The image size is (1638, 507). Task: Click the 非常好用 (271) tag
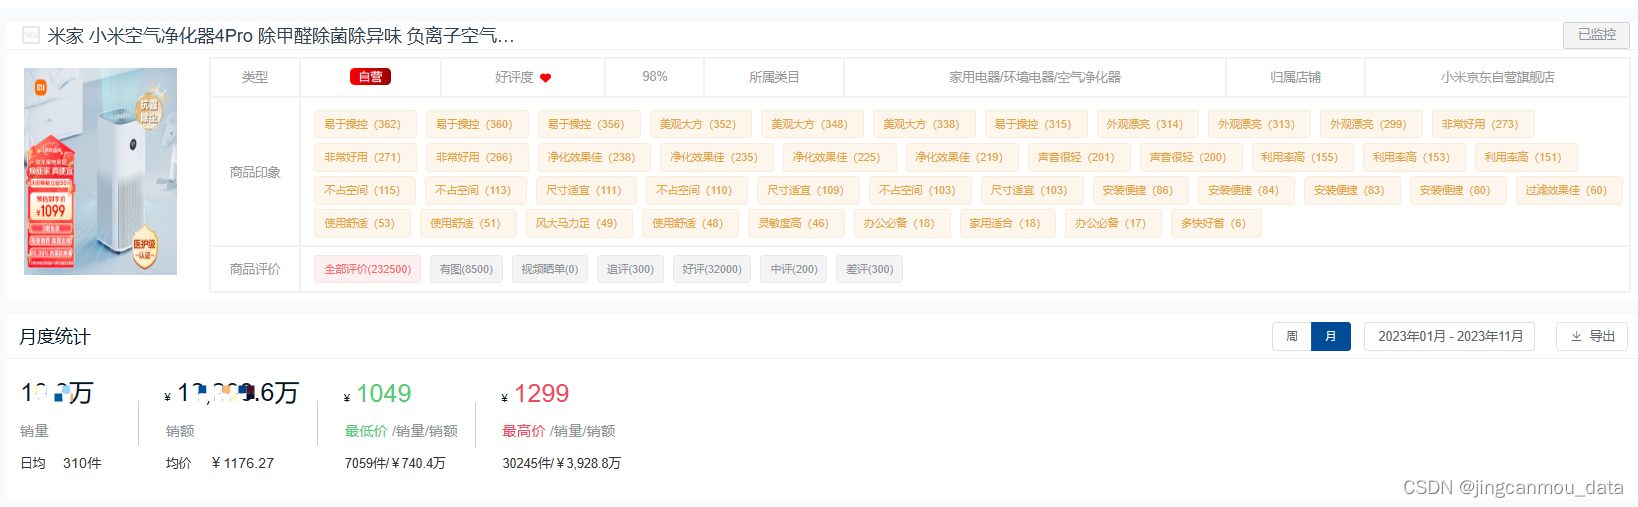365,157
